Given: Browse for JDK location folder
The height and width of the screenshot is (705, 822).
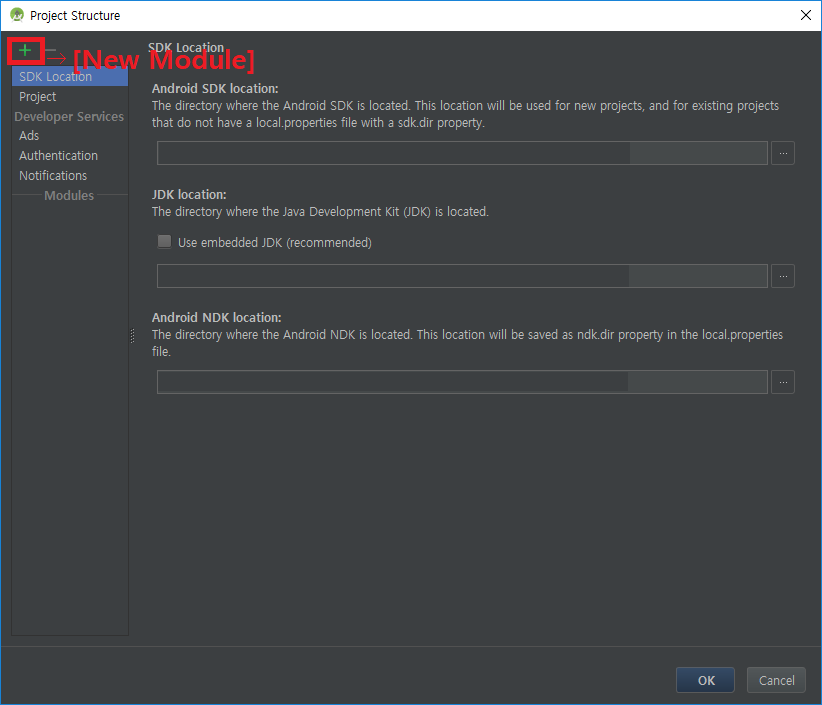Looking at the screenshot, I should click(x=783, y=276).
